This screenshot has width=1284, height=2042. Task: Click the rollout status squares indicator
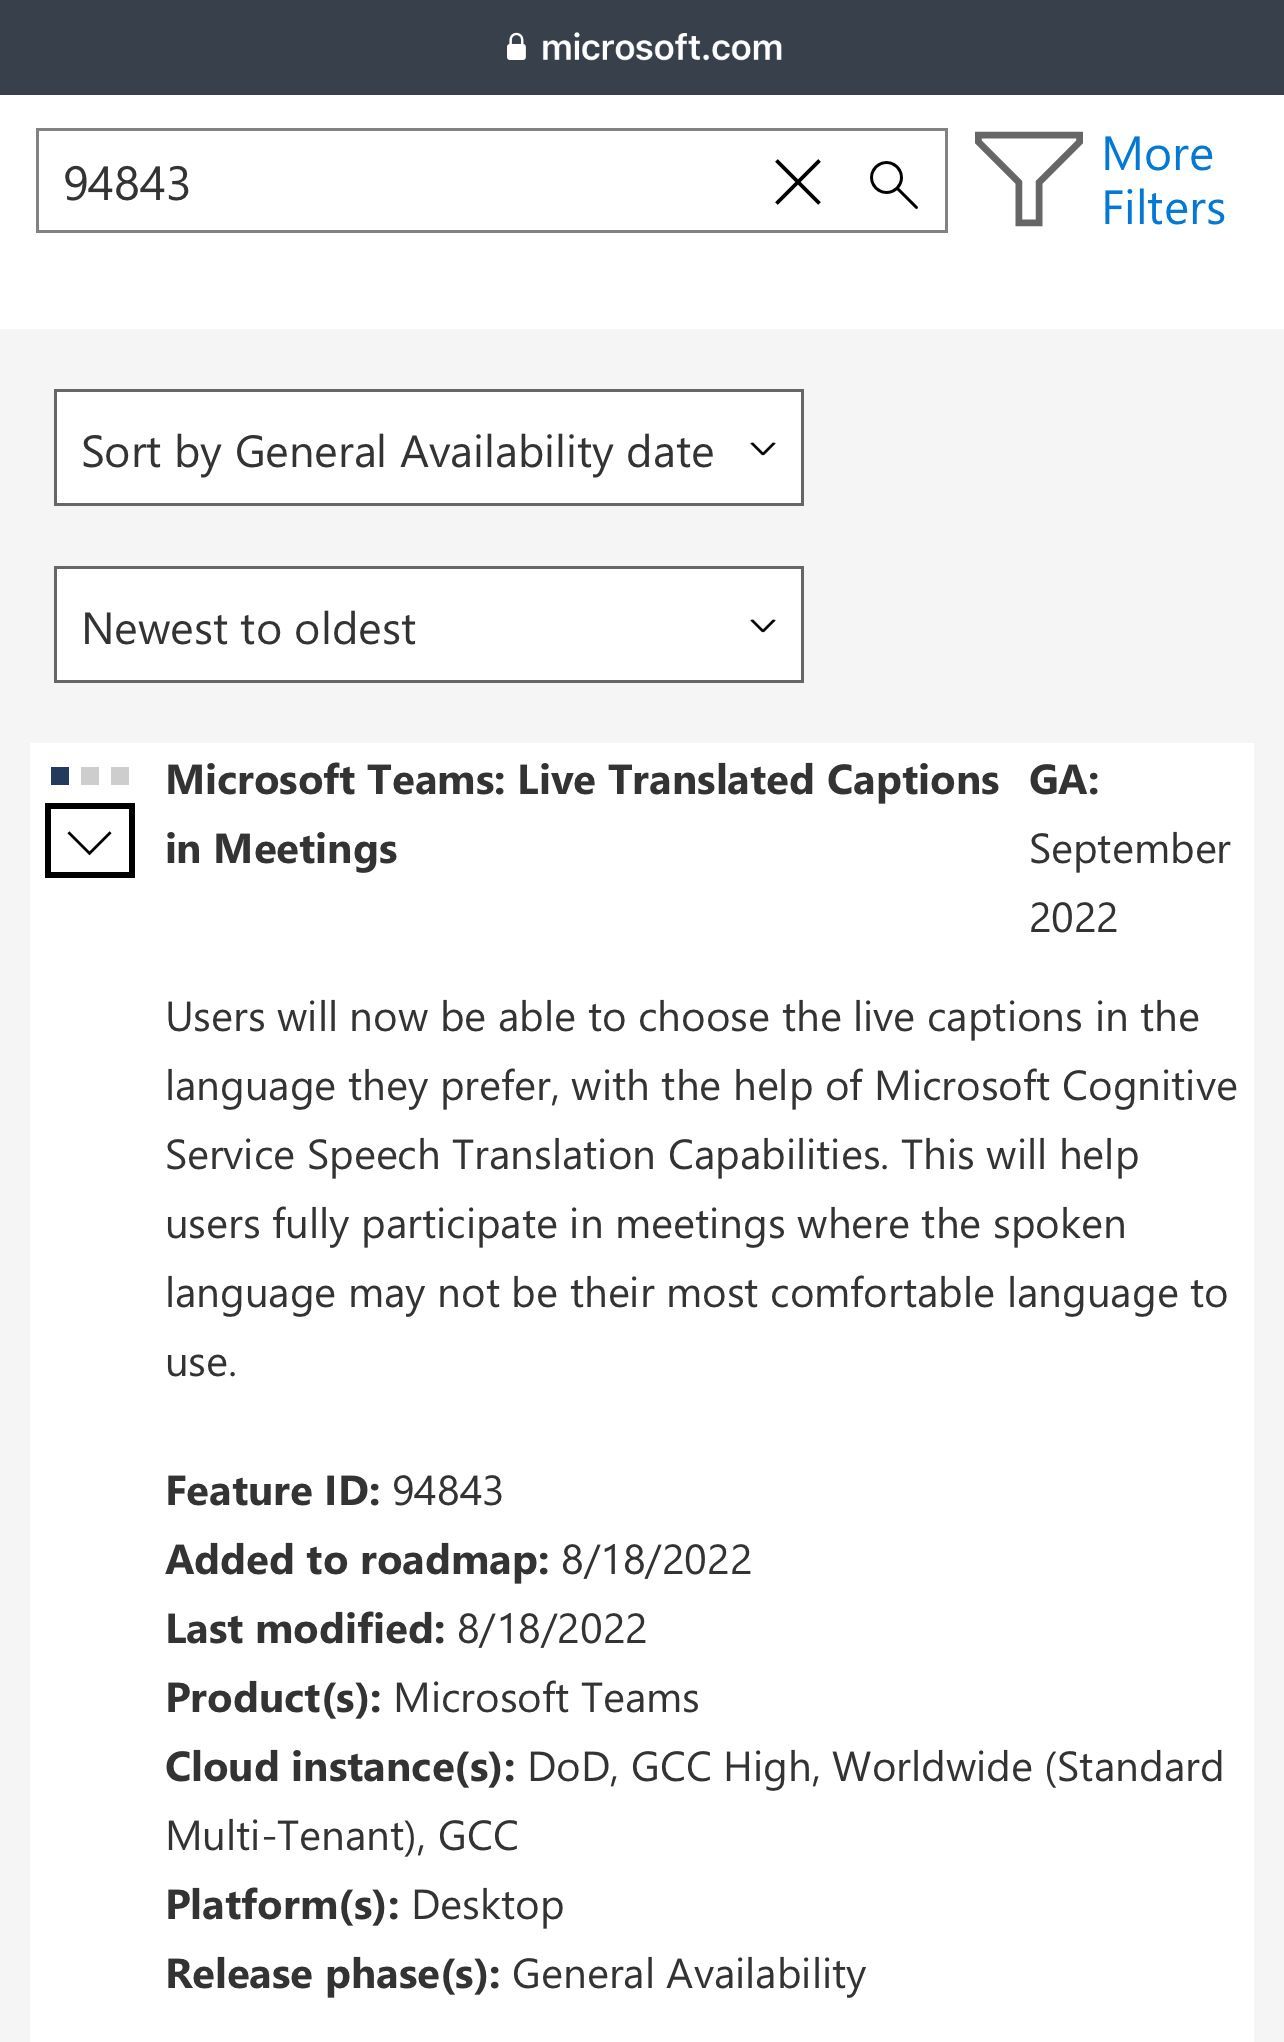(x=90, y=776)
